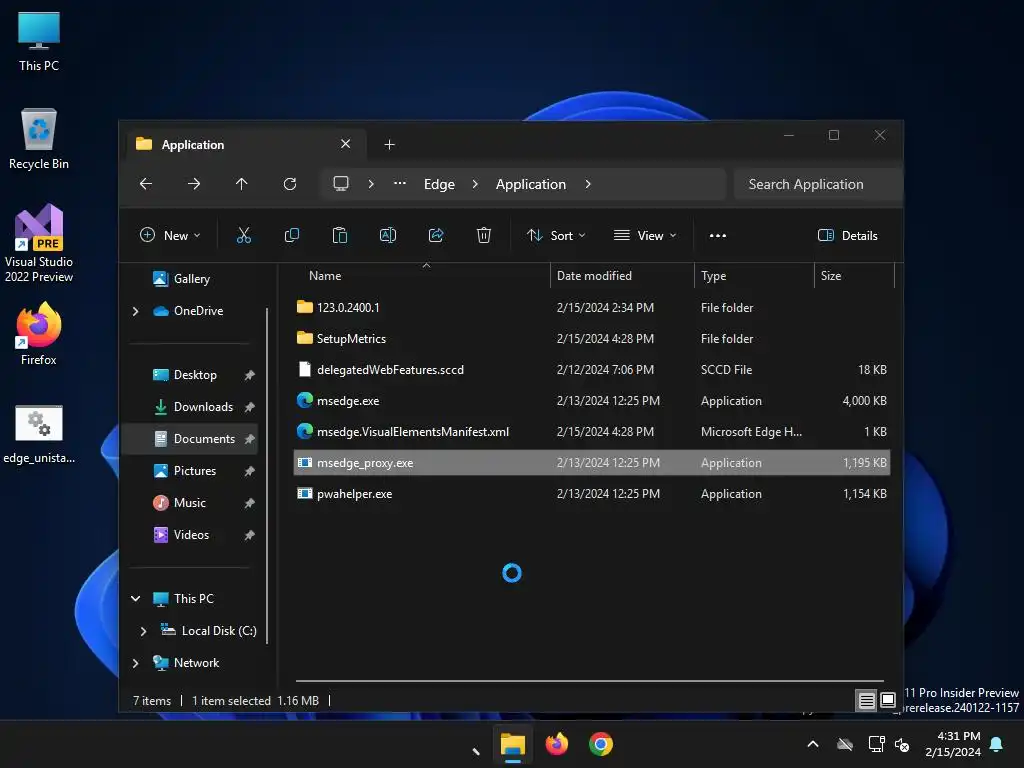Switch to large thumbnails view icon in status bar

(x=888, y=701)
